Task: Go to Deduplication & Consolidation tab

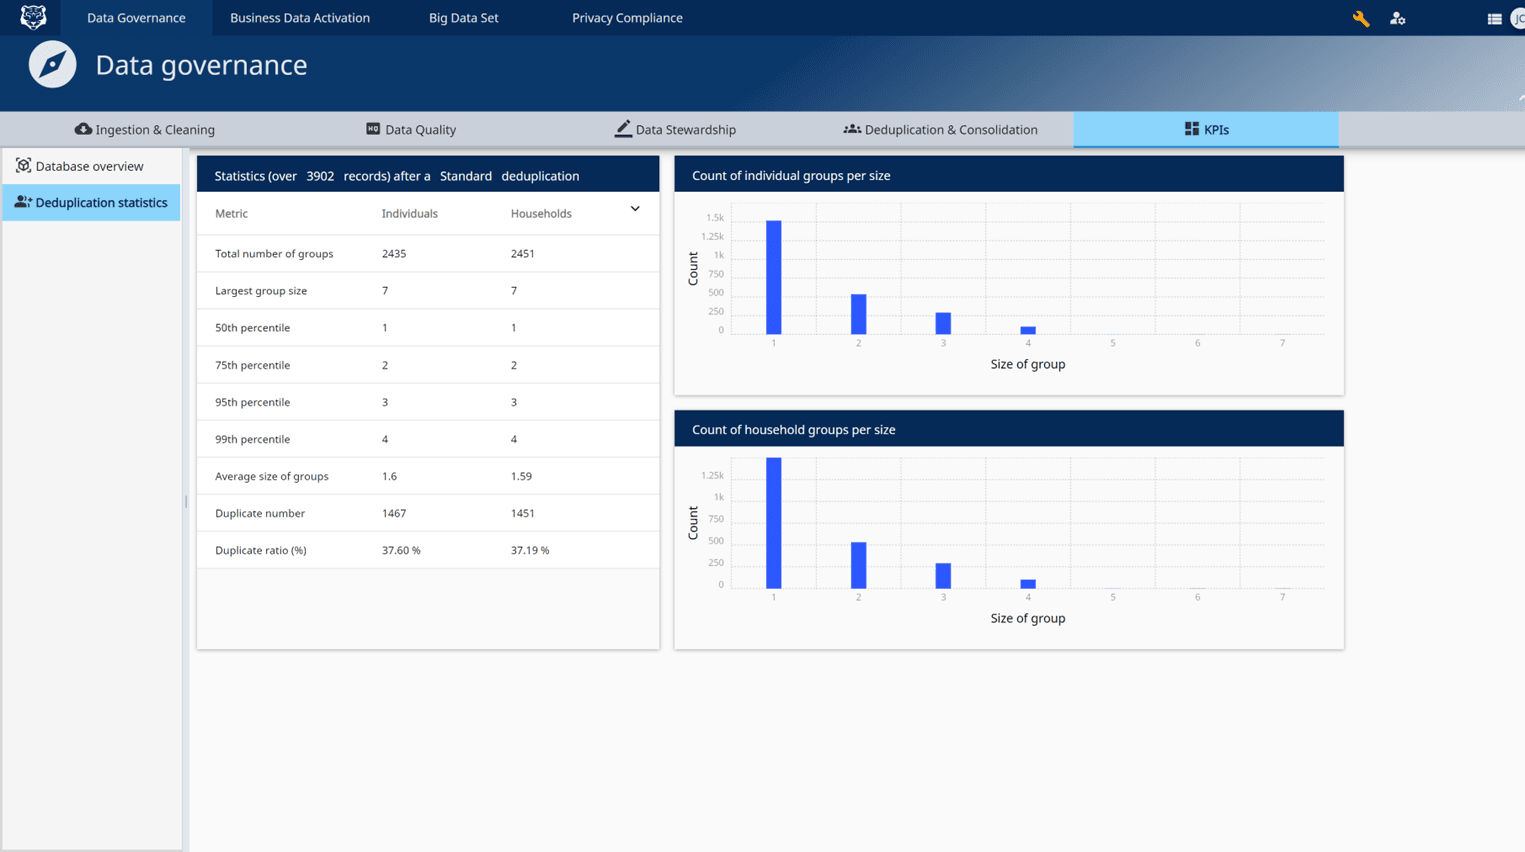Action: pyautogui.click(x=940, y=129)
